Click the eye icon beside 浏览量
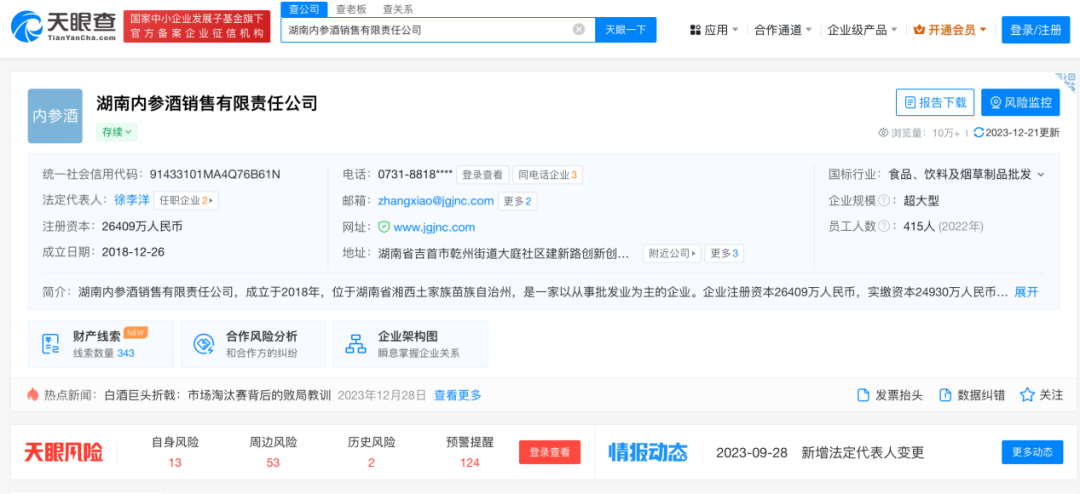This screenshot has width=1080, height=494. point(884,133)
